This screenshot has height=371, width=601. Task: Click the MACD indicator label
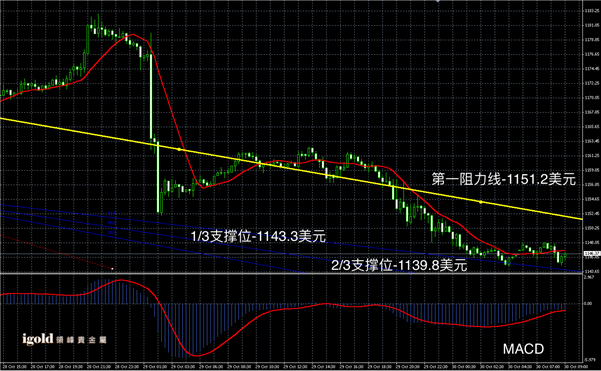(x=523, y=349)
